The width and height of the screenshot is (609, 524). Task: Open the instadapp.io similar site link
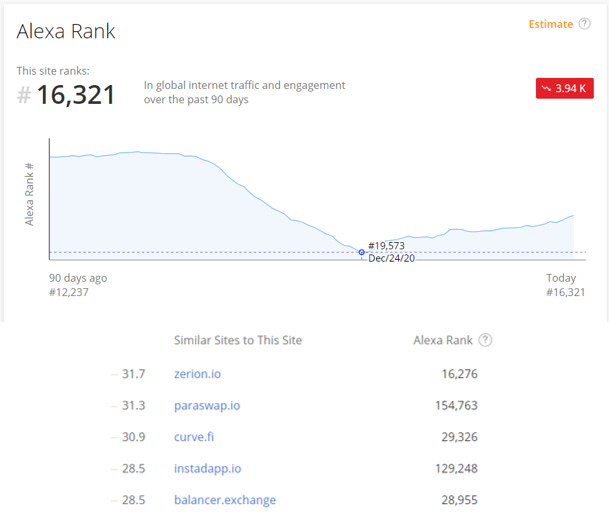point(207,468)
